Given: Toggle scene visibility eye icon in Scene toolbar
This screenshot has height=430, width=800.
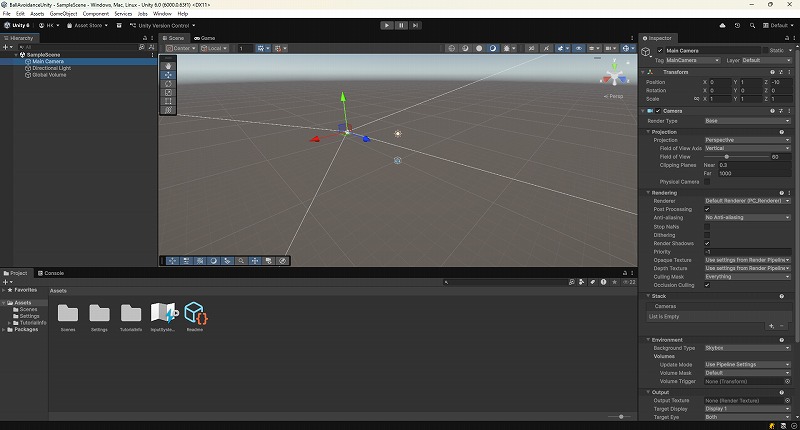Looking at the screenshot, I should coord(579,48).
